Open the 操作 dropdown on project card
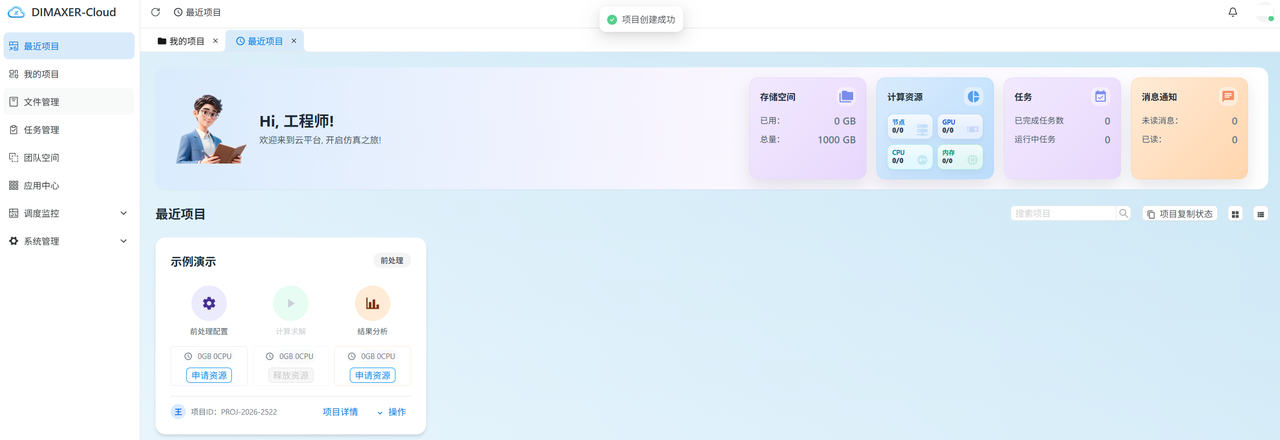Viewport: 1280px width, 440px height. (x=391, y=412)
